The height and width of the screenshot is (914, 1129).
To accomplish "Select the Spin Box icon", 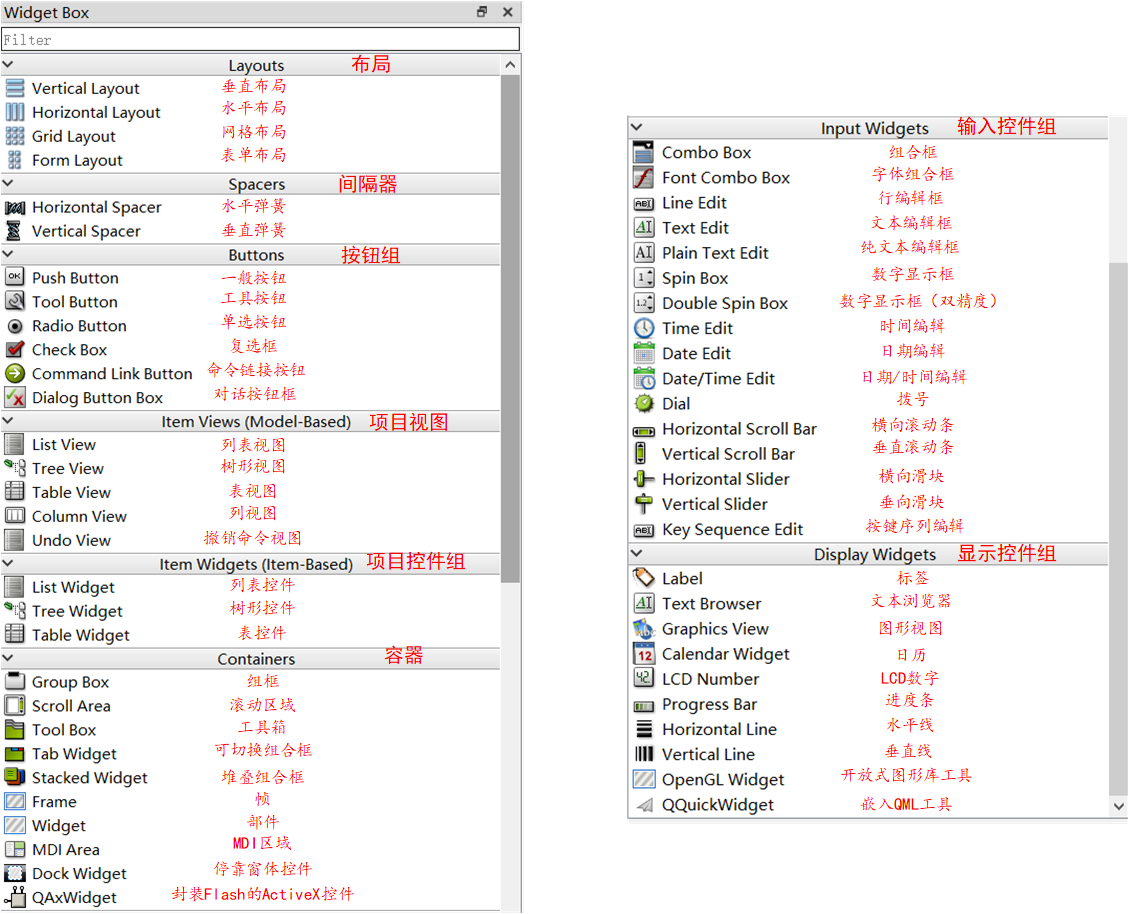I will [644, 278].
